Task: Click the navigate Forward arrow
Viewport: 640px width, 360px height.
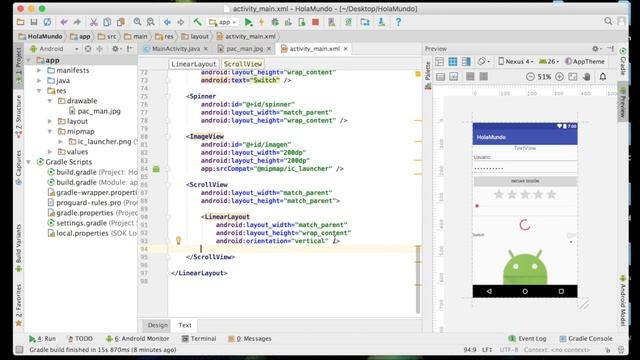Action: point(180,22)
